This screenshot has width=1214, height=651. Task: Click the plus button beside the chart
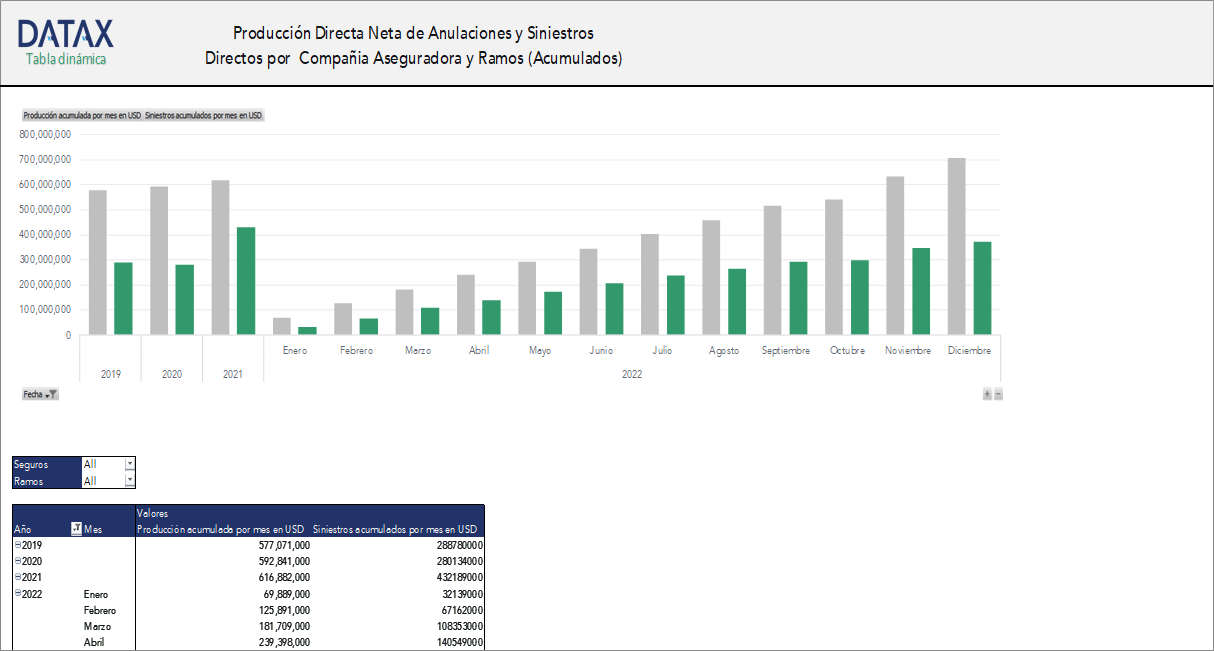pyautogui.click(x=987, y=394)
